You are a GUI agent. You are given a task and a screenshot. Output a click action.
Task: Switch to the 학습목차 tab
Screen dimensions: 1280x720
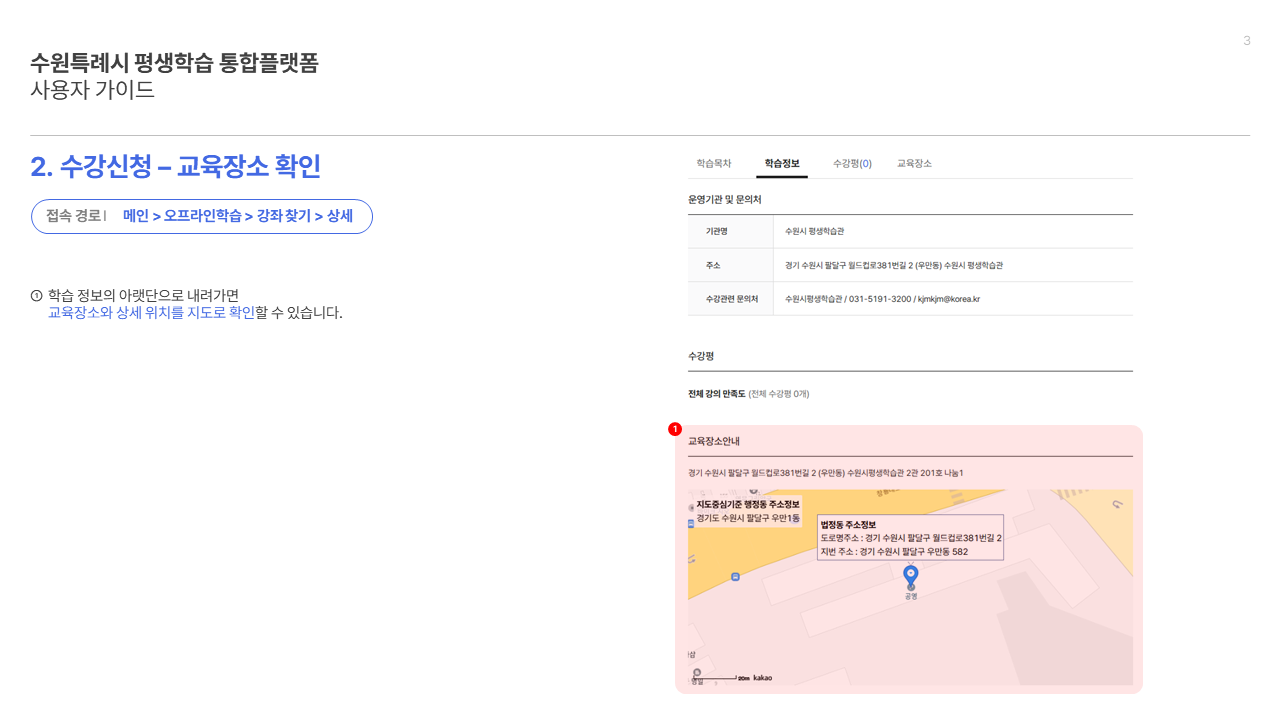tap(714, 163)
